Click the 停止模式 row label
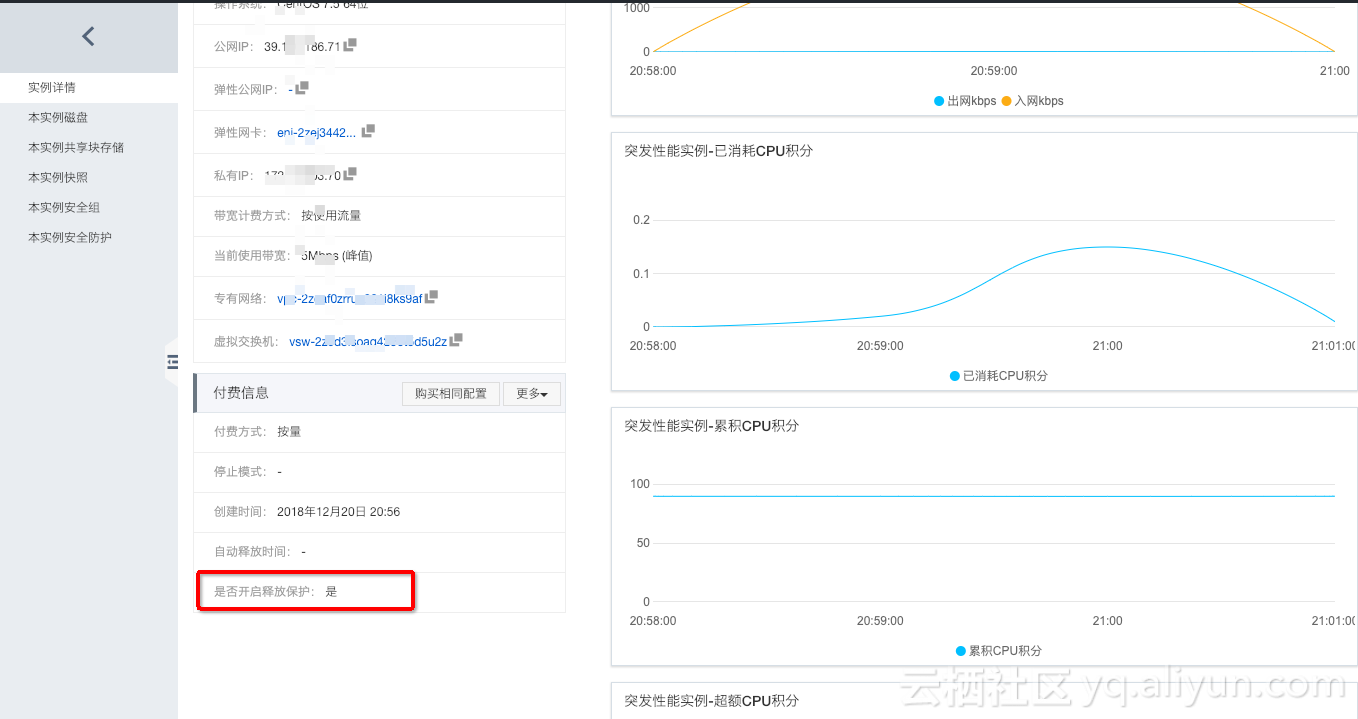 (x=240, y=472)
